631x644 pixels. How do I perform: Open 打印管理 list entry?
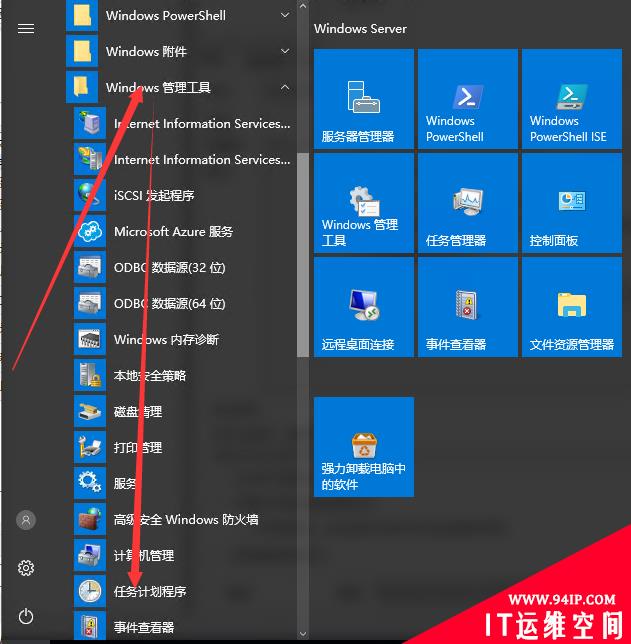pos(185,447)
